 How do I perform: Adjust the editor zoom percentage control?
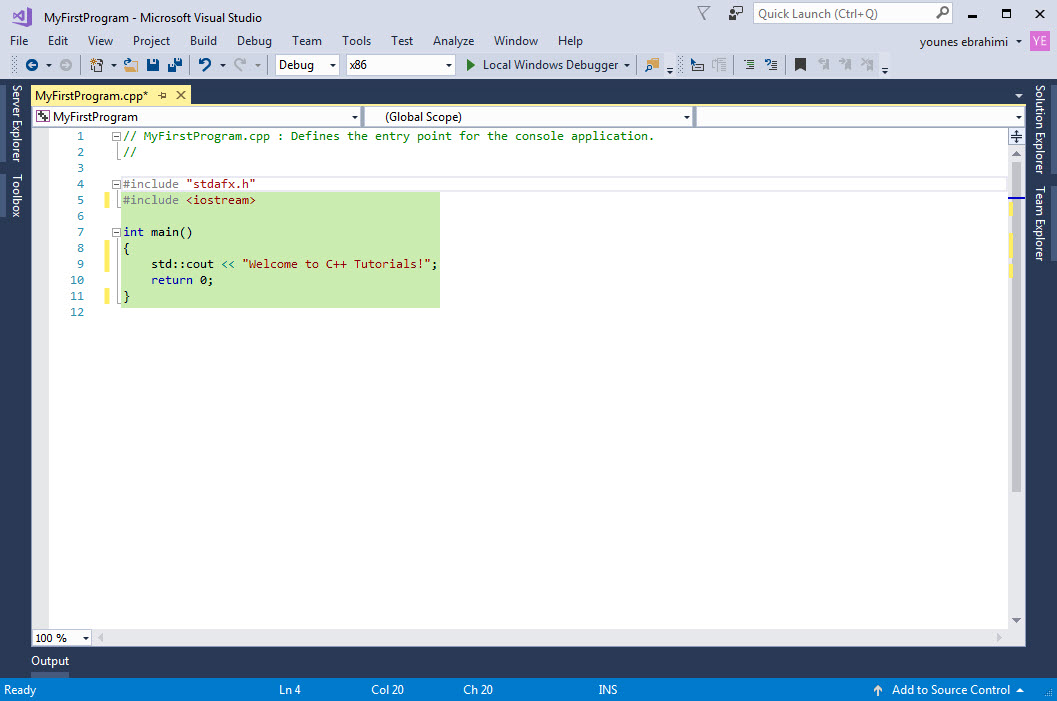pyautogui.click(x=60, y=637)
